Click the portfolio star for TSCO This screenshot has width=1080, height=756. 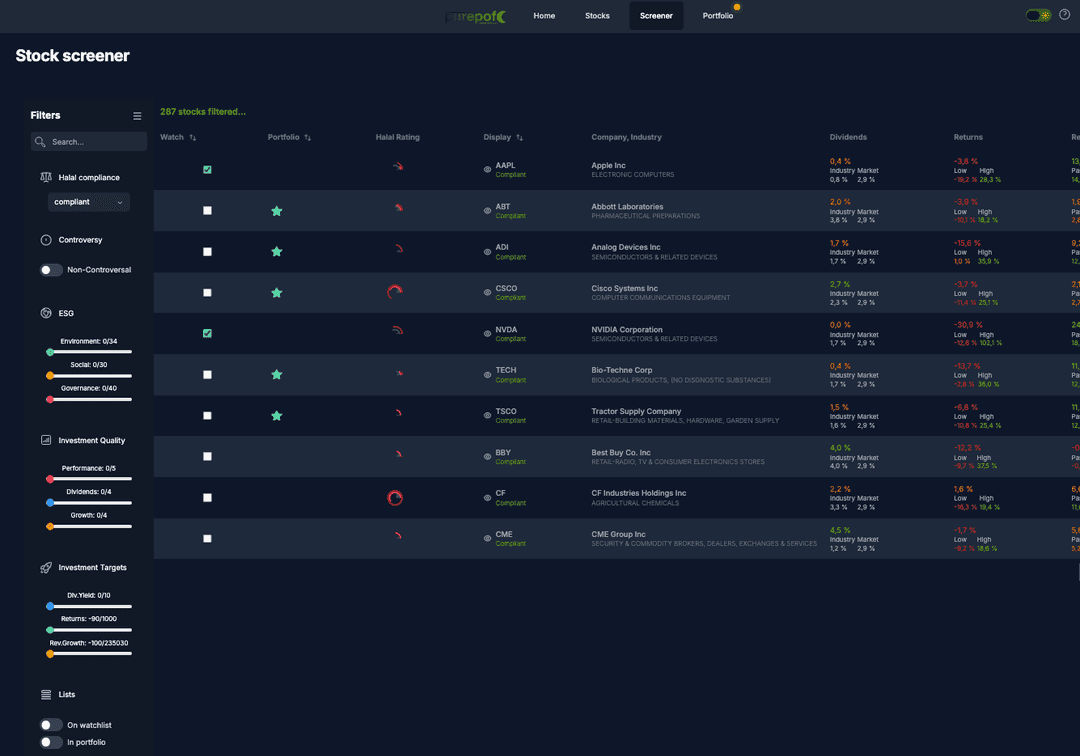click(x=277, y=415)
